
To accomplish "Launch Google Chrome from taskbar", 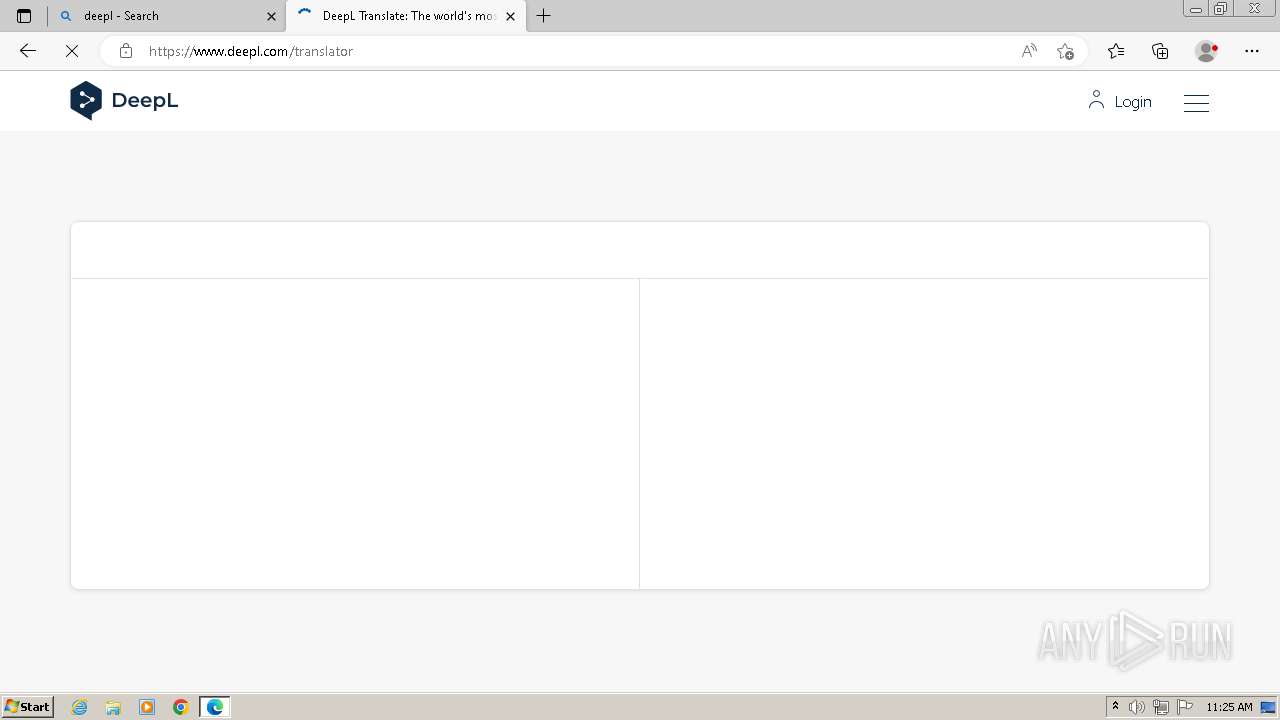I will click(181, 707).
